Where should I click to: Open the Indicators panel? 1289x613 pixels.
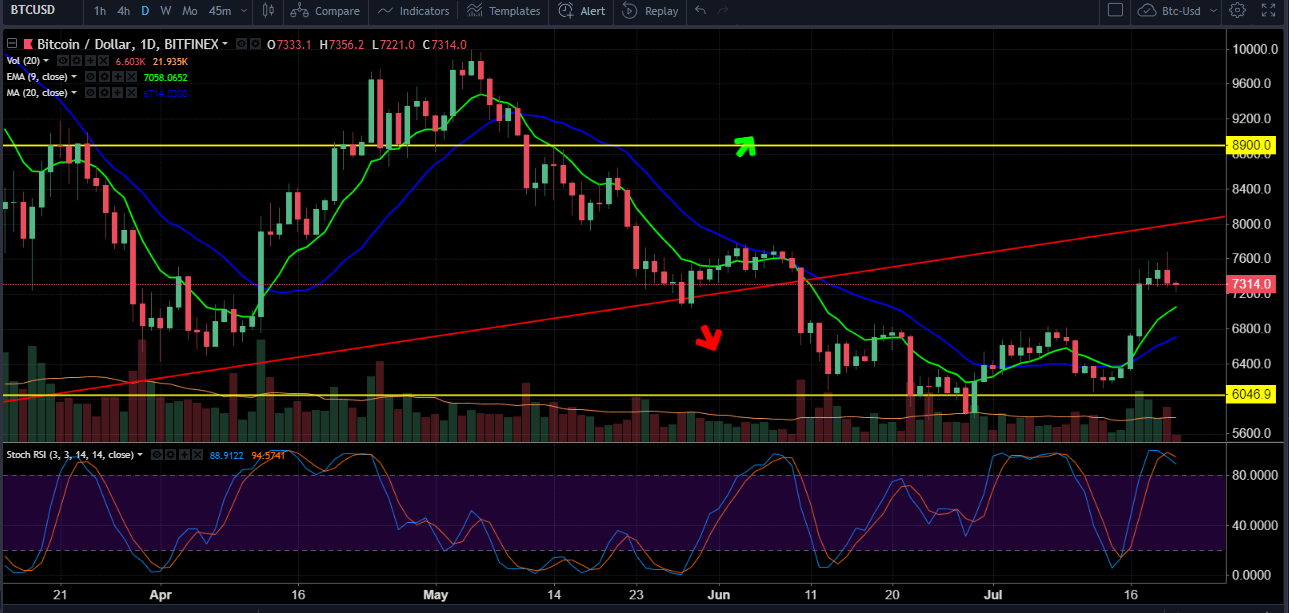414,11
